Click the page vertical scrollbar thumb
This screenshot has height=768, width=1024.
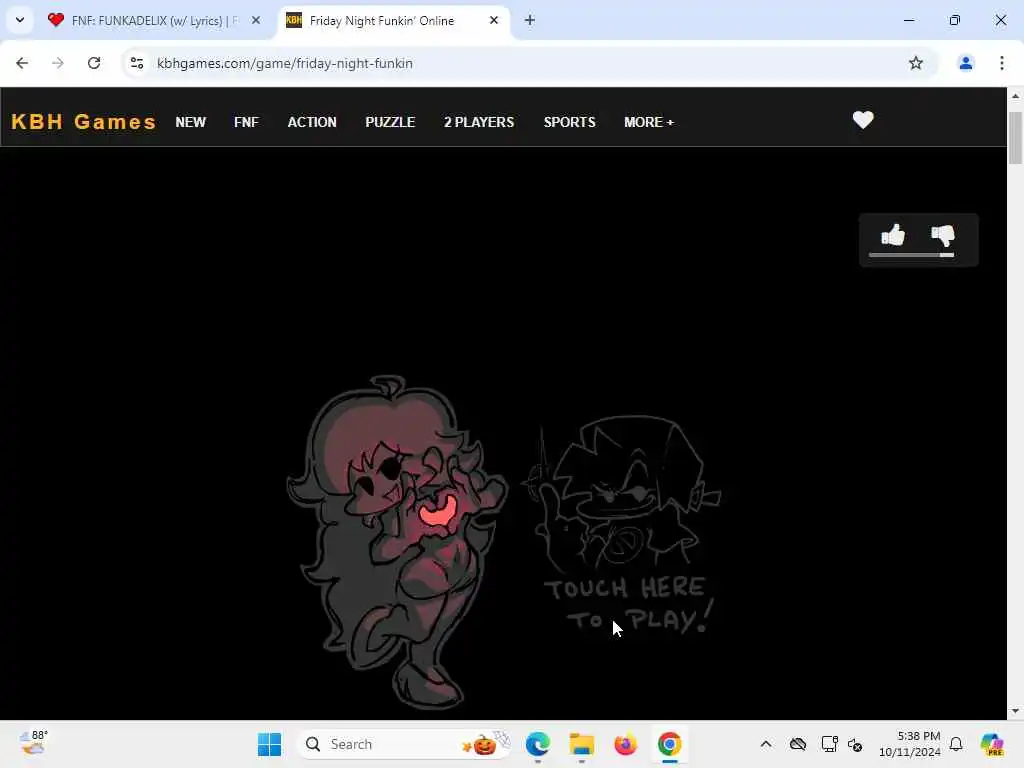coord(1015,138)
